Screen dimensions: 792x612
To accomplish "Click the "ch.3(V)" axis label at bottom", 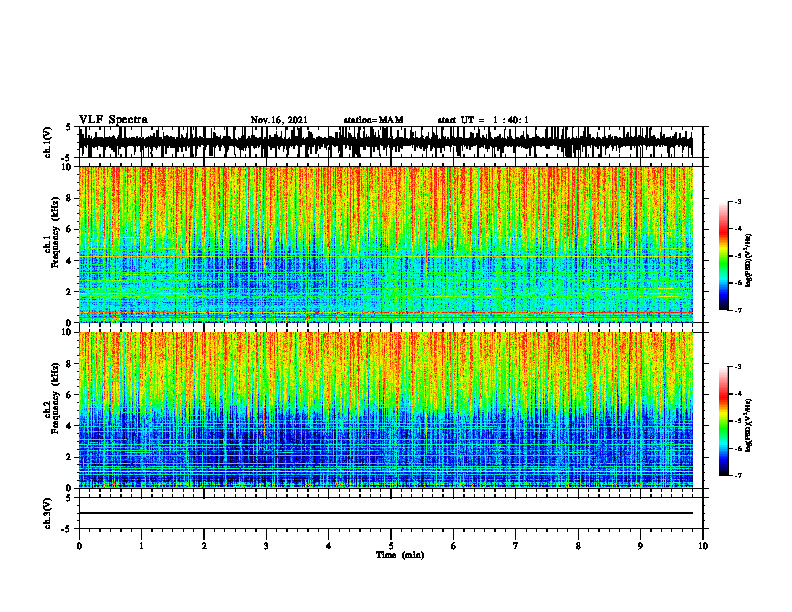I will pyautogui.click(x=48, y=514).
